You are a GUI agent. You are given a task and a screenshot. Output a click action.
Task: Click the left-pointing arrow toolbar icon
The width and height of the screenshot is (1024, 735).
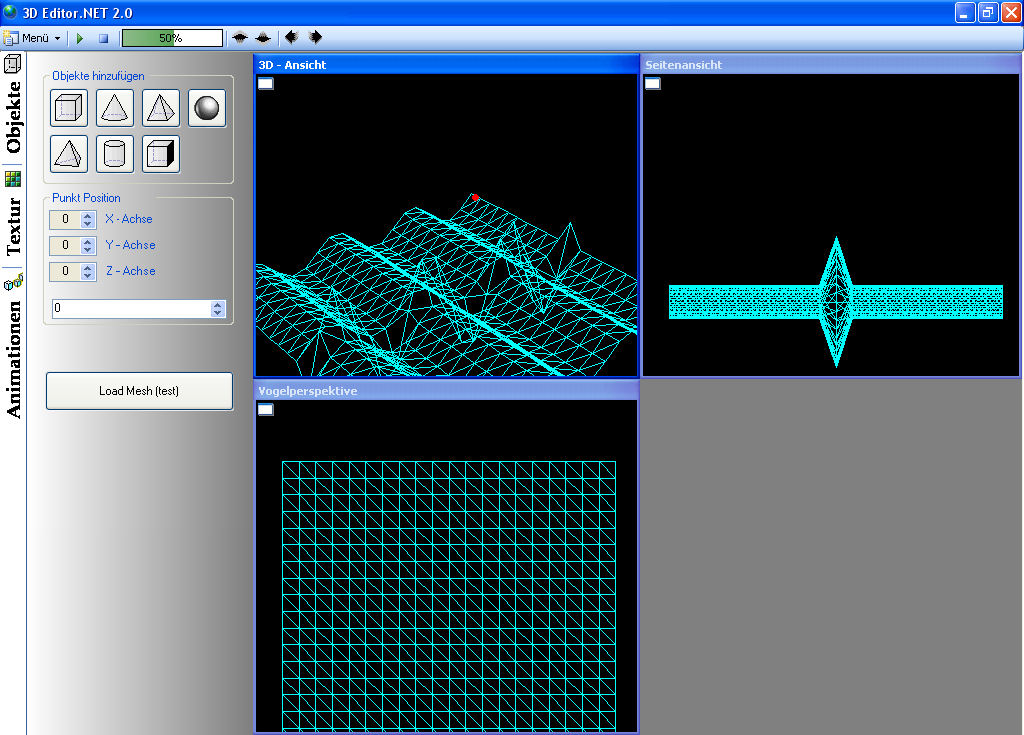(x=291, y=37)
